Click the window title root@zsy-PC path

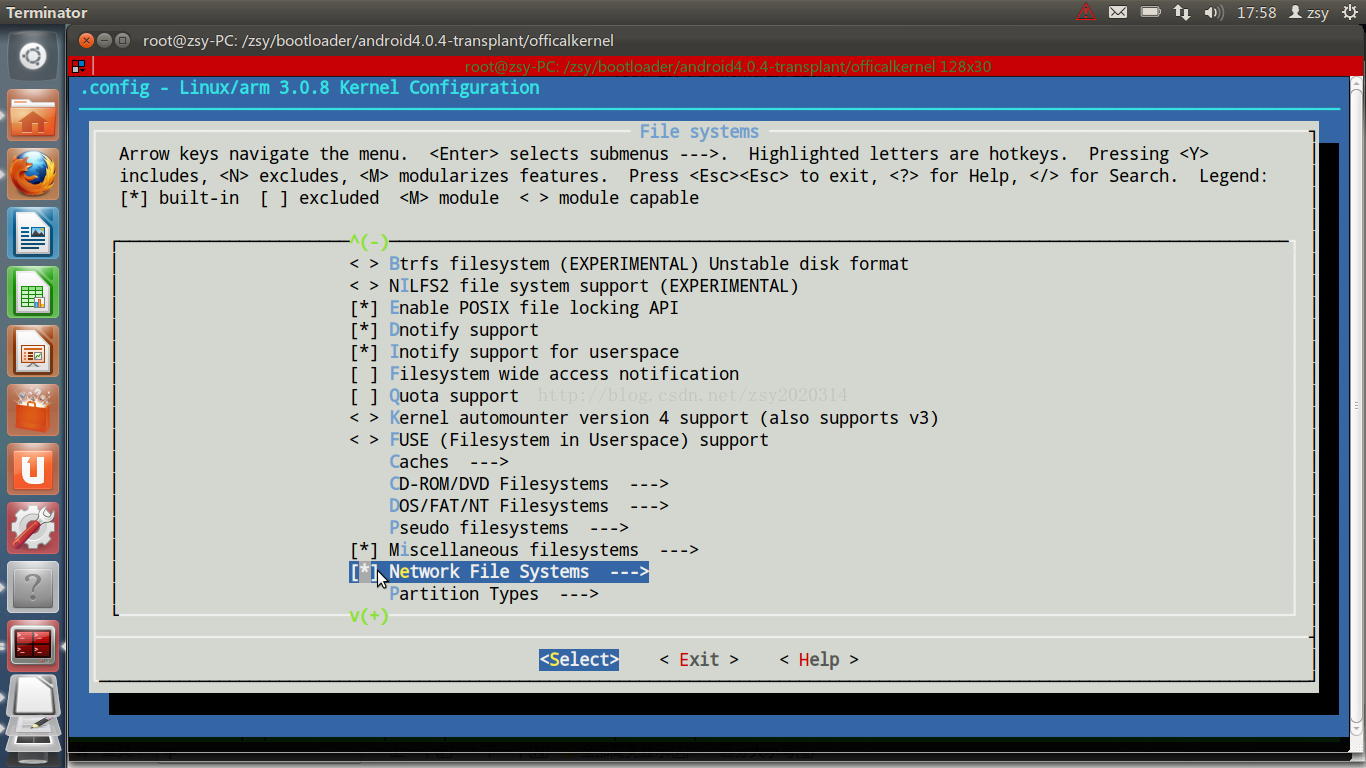pyautogui.click(x=378, y=41)
